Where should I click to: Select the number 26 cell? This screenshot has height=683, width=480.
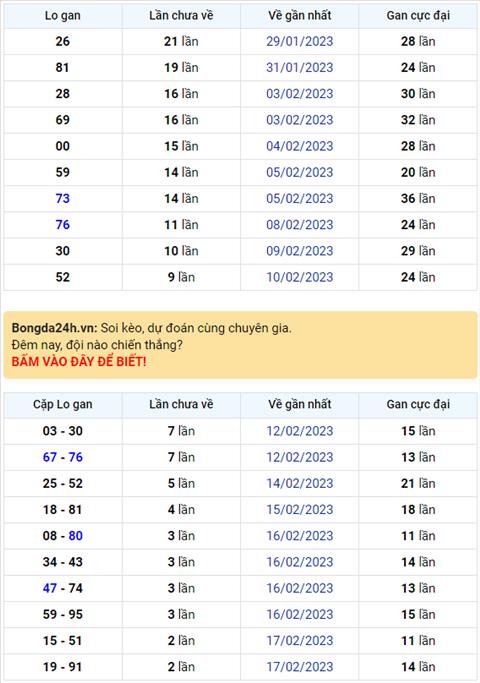(x=63, y=41)
